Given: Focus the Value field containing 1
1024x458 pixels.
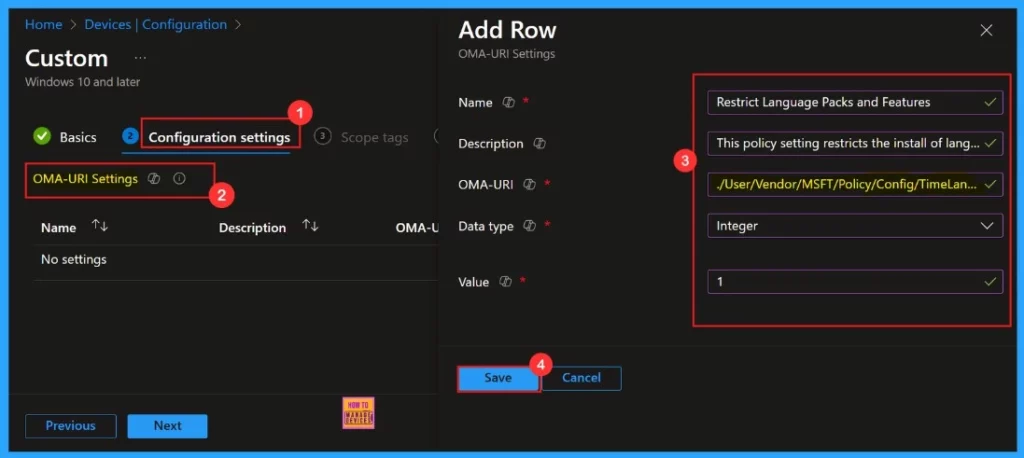Looking at the screenshot, I should (x=855, y=282).
